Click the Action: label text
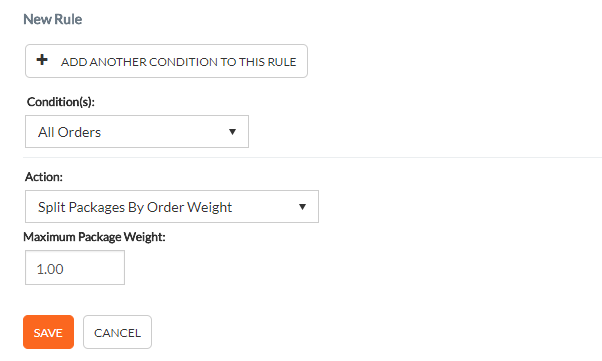This screenshot has height=361, width=602. [x=44, y=177]
